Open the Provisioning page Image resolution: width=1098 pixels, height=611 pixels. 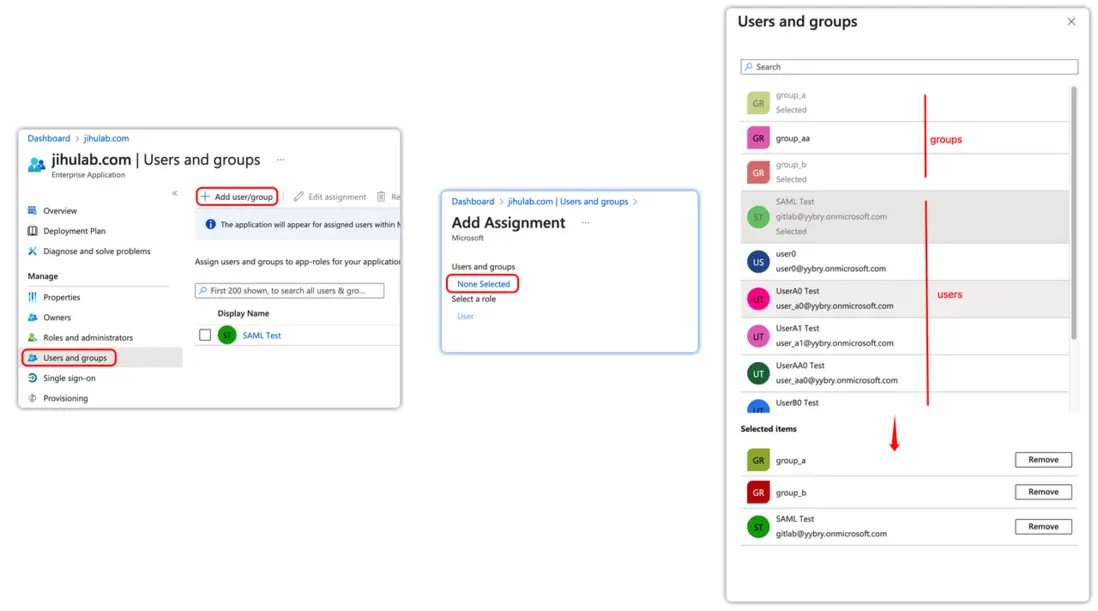coord(65,398)
